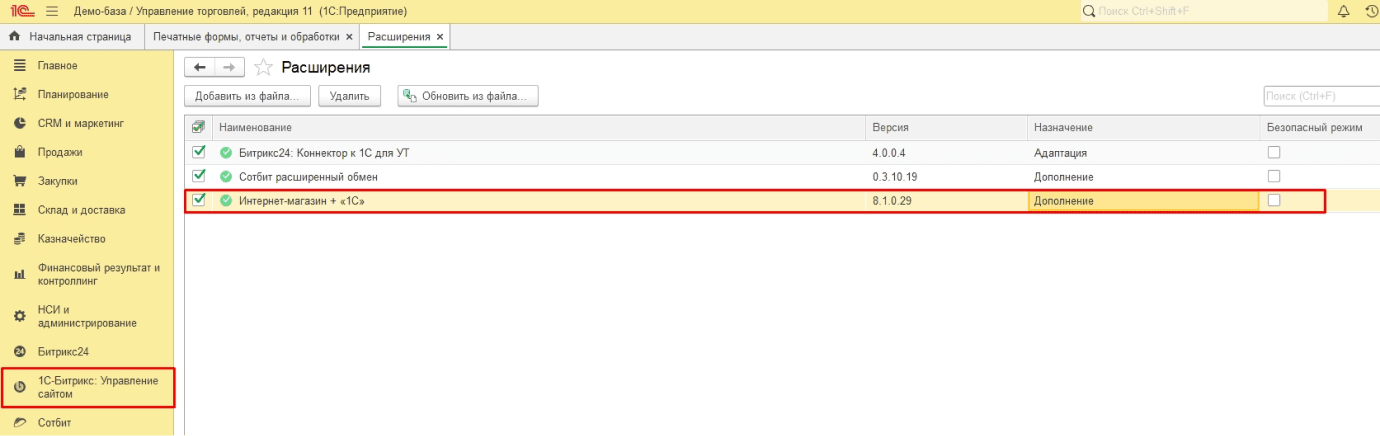Focus the list search field Ctrl+F
The height and width of the screenshot is (436, 1380).
pyautogui.click(x=1322, y=96)
